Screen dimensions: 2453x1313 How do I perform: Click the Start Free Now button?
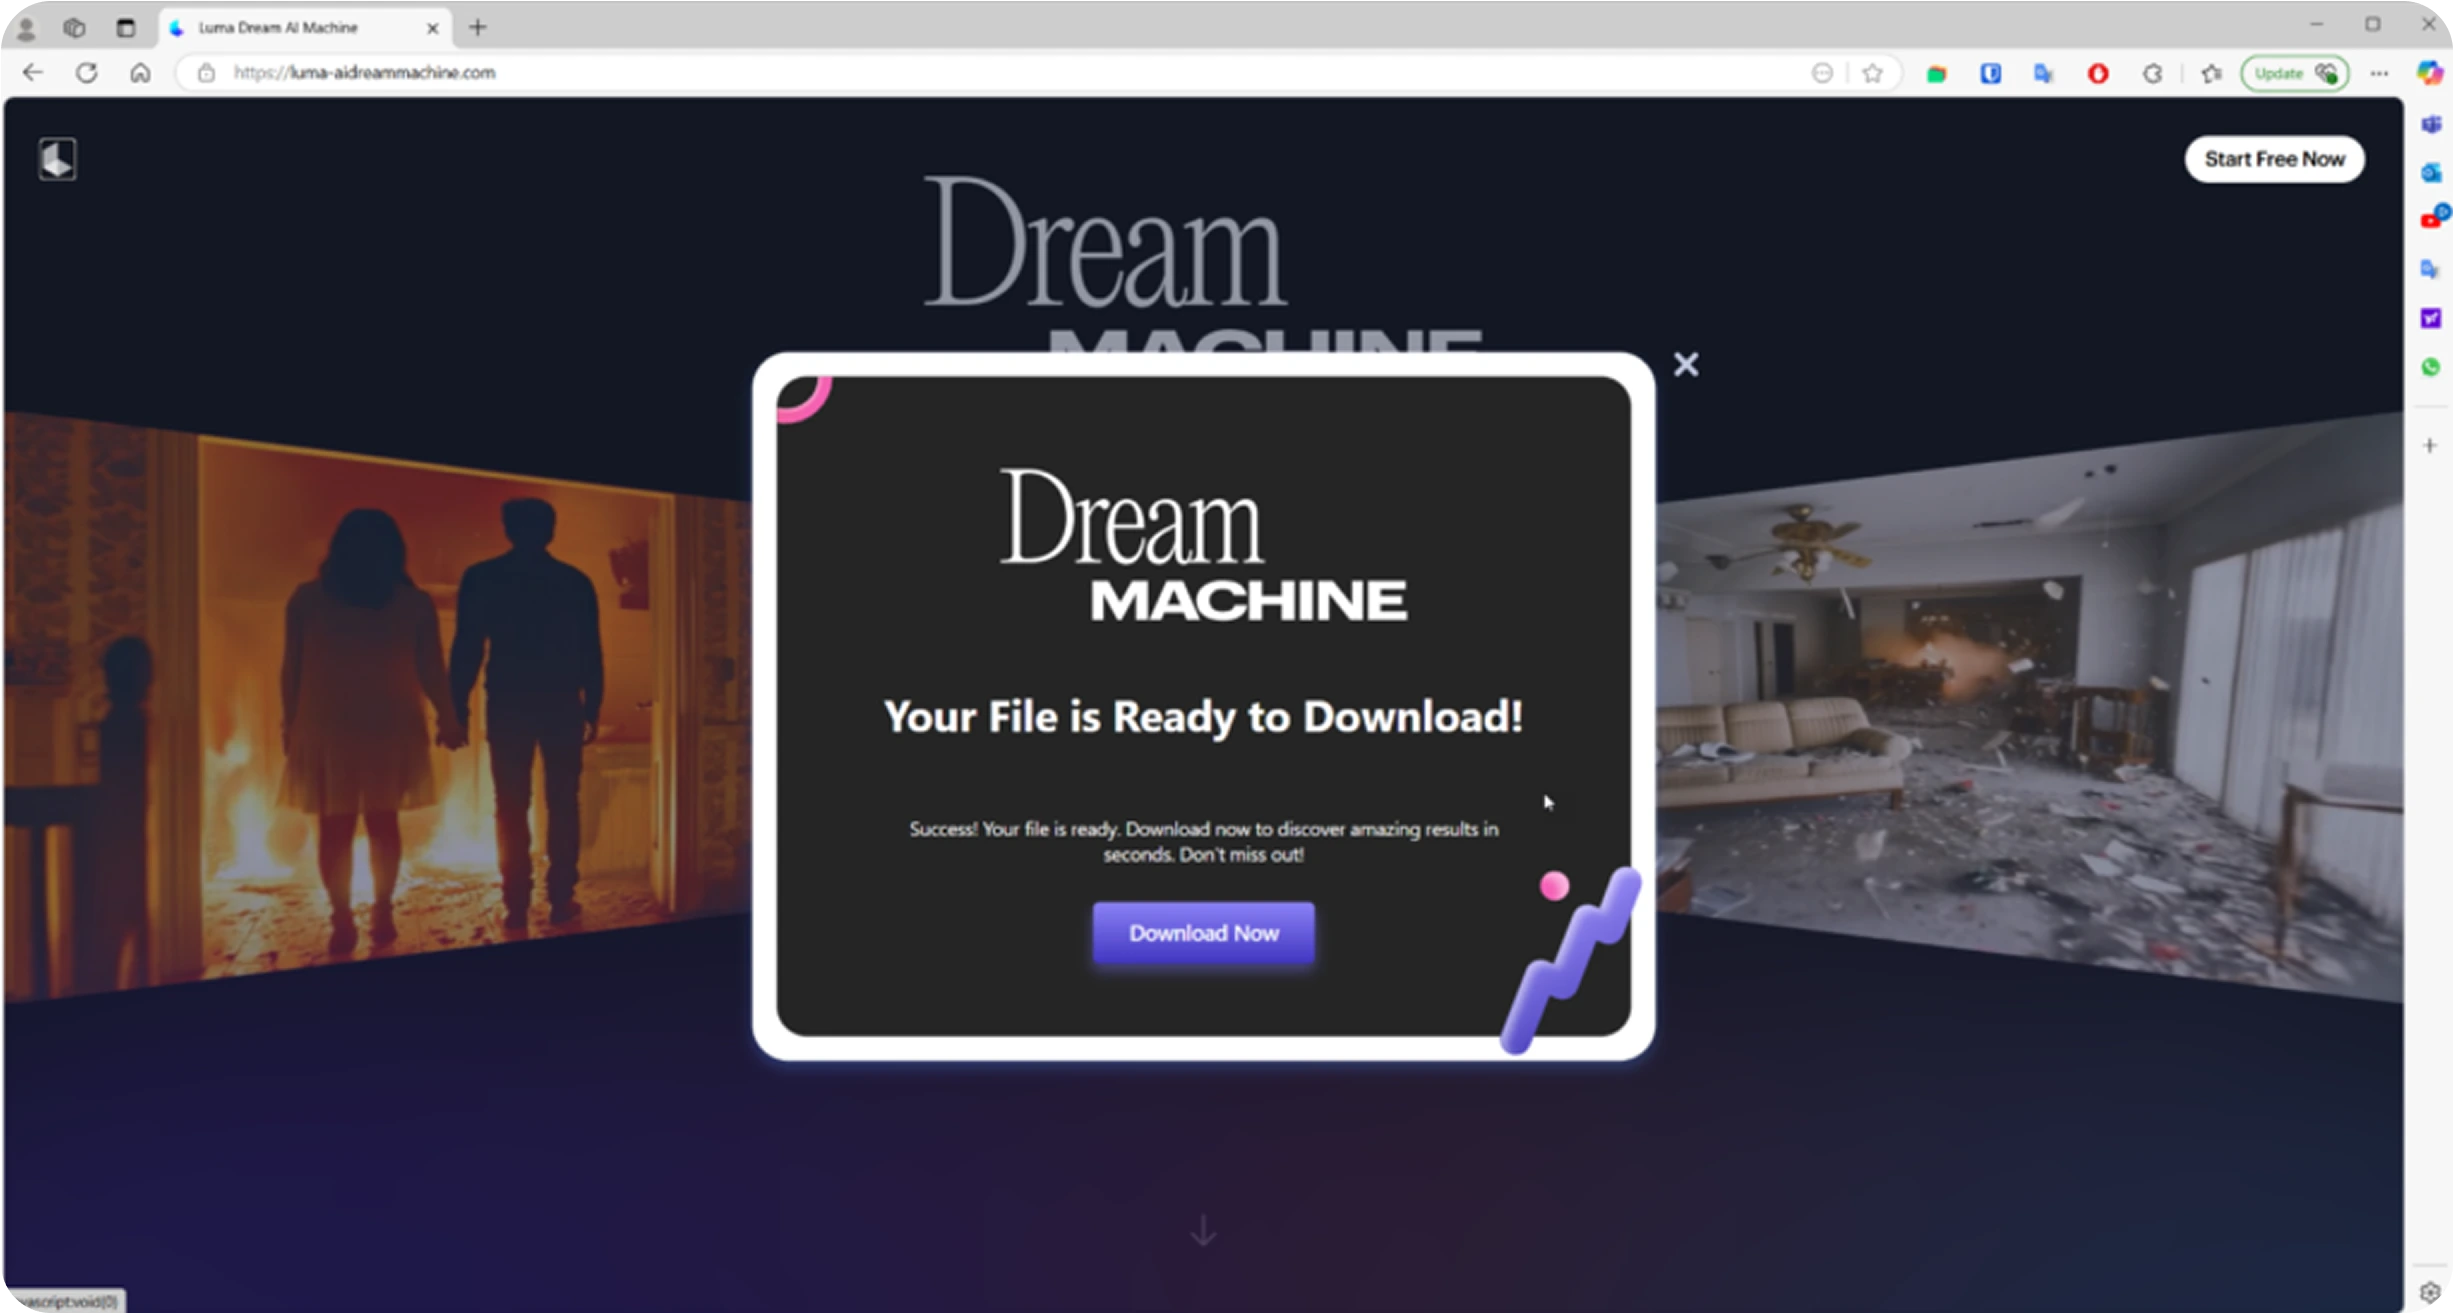(2274, 159)
